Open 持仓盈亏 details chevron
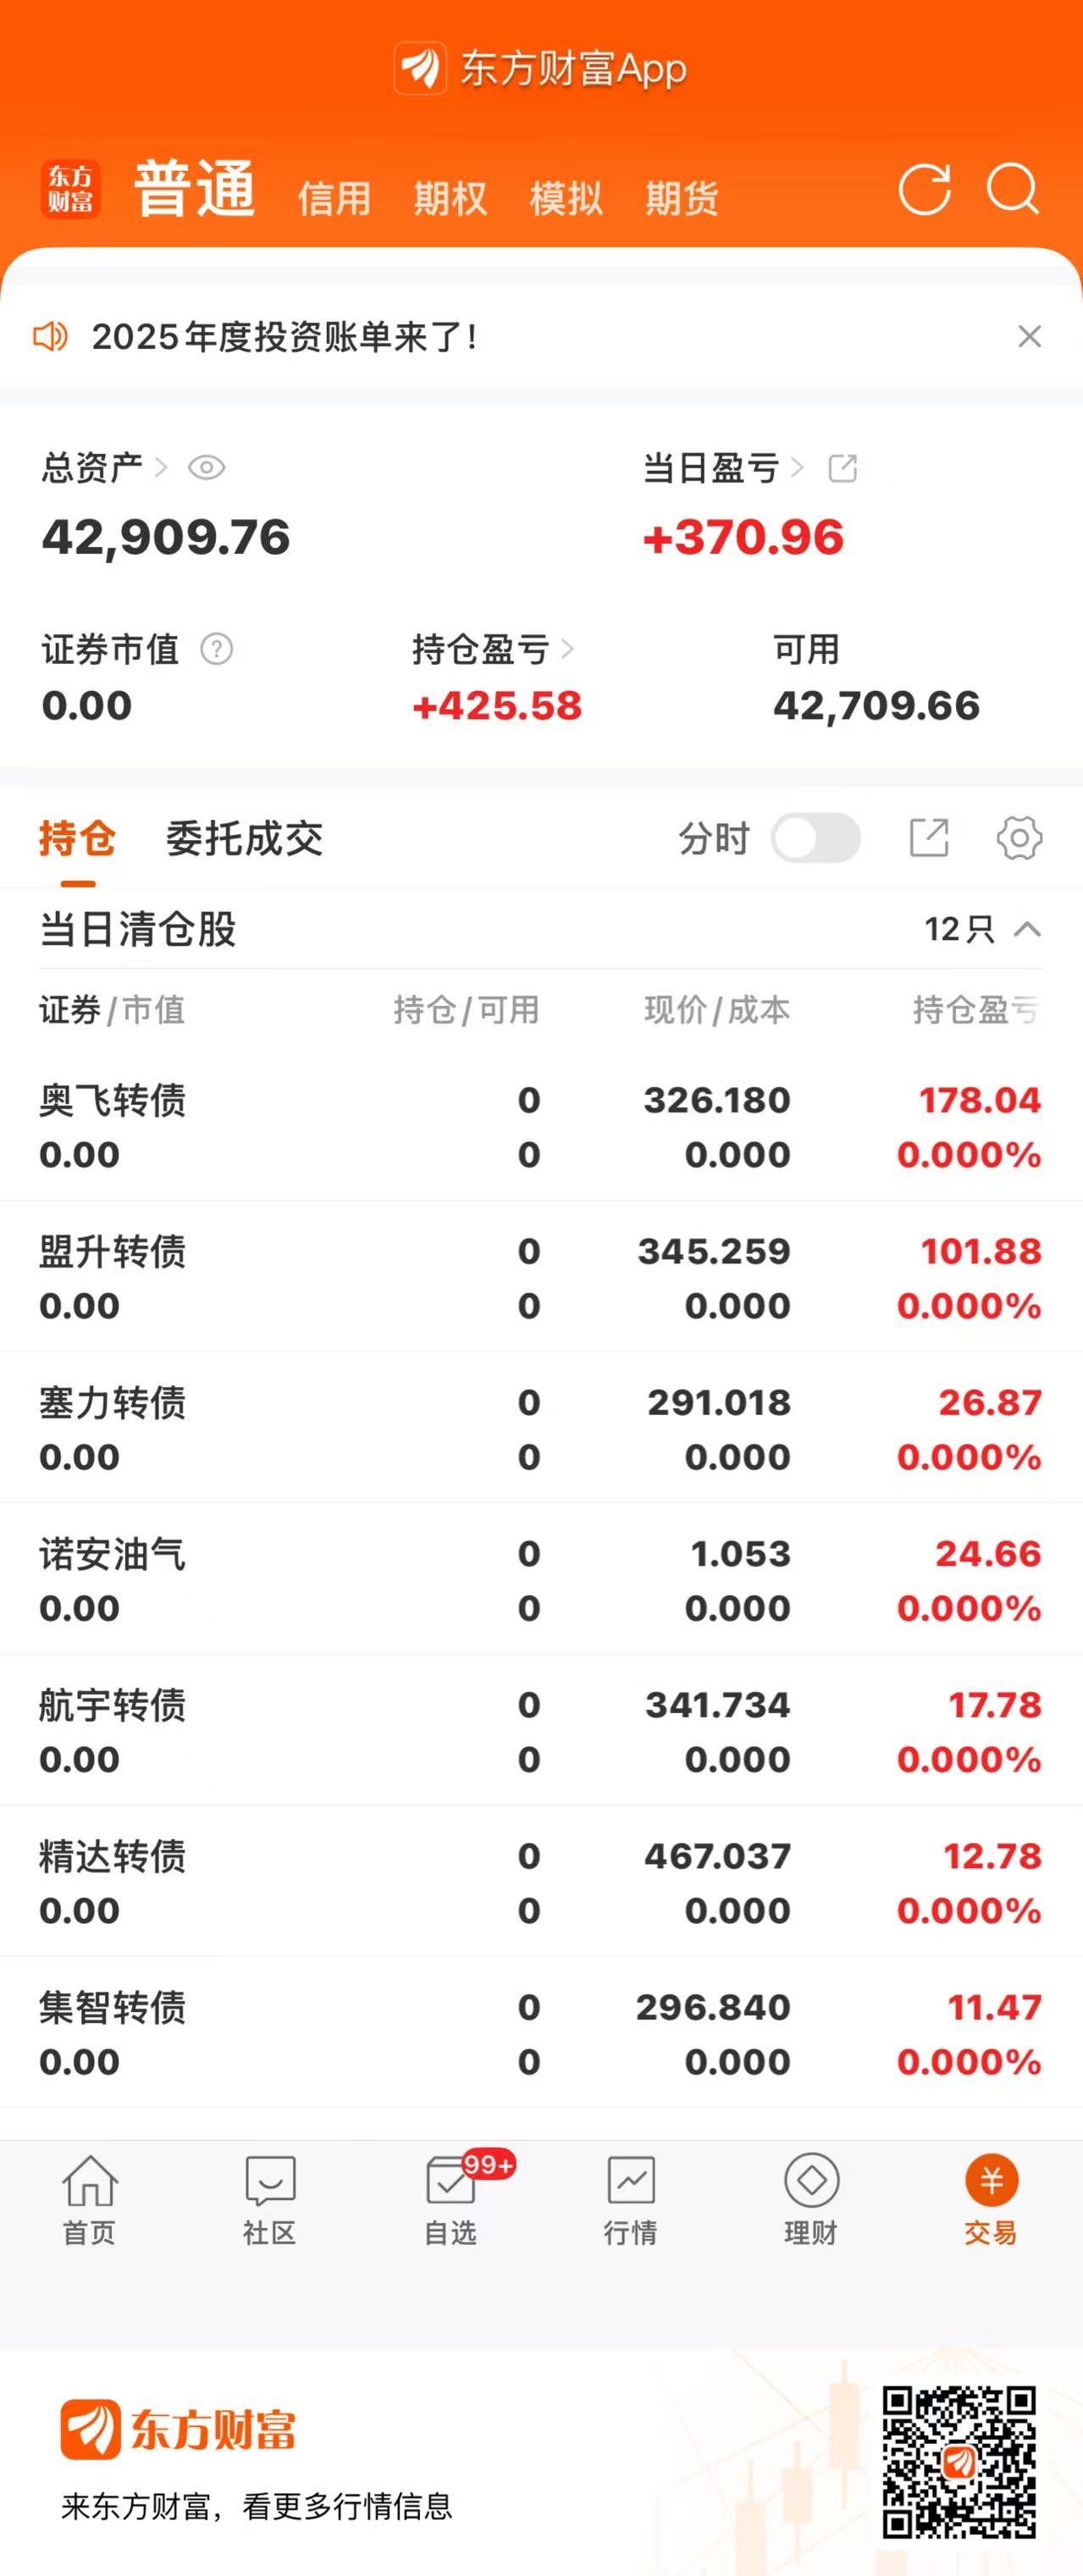 coord(567,650)
